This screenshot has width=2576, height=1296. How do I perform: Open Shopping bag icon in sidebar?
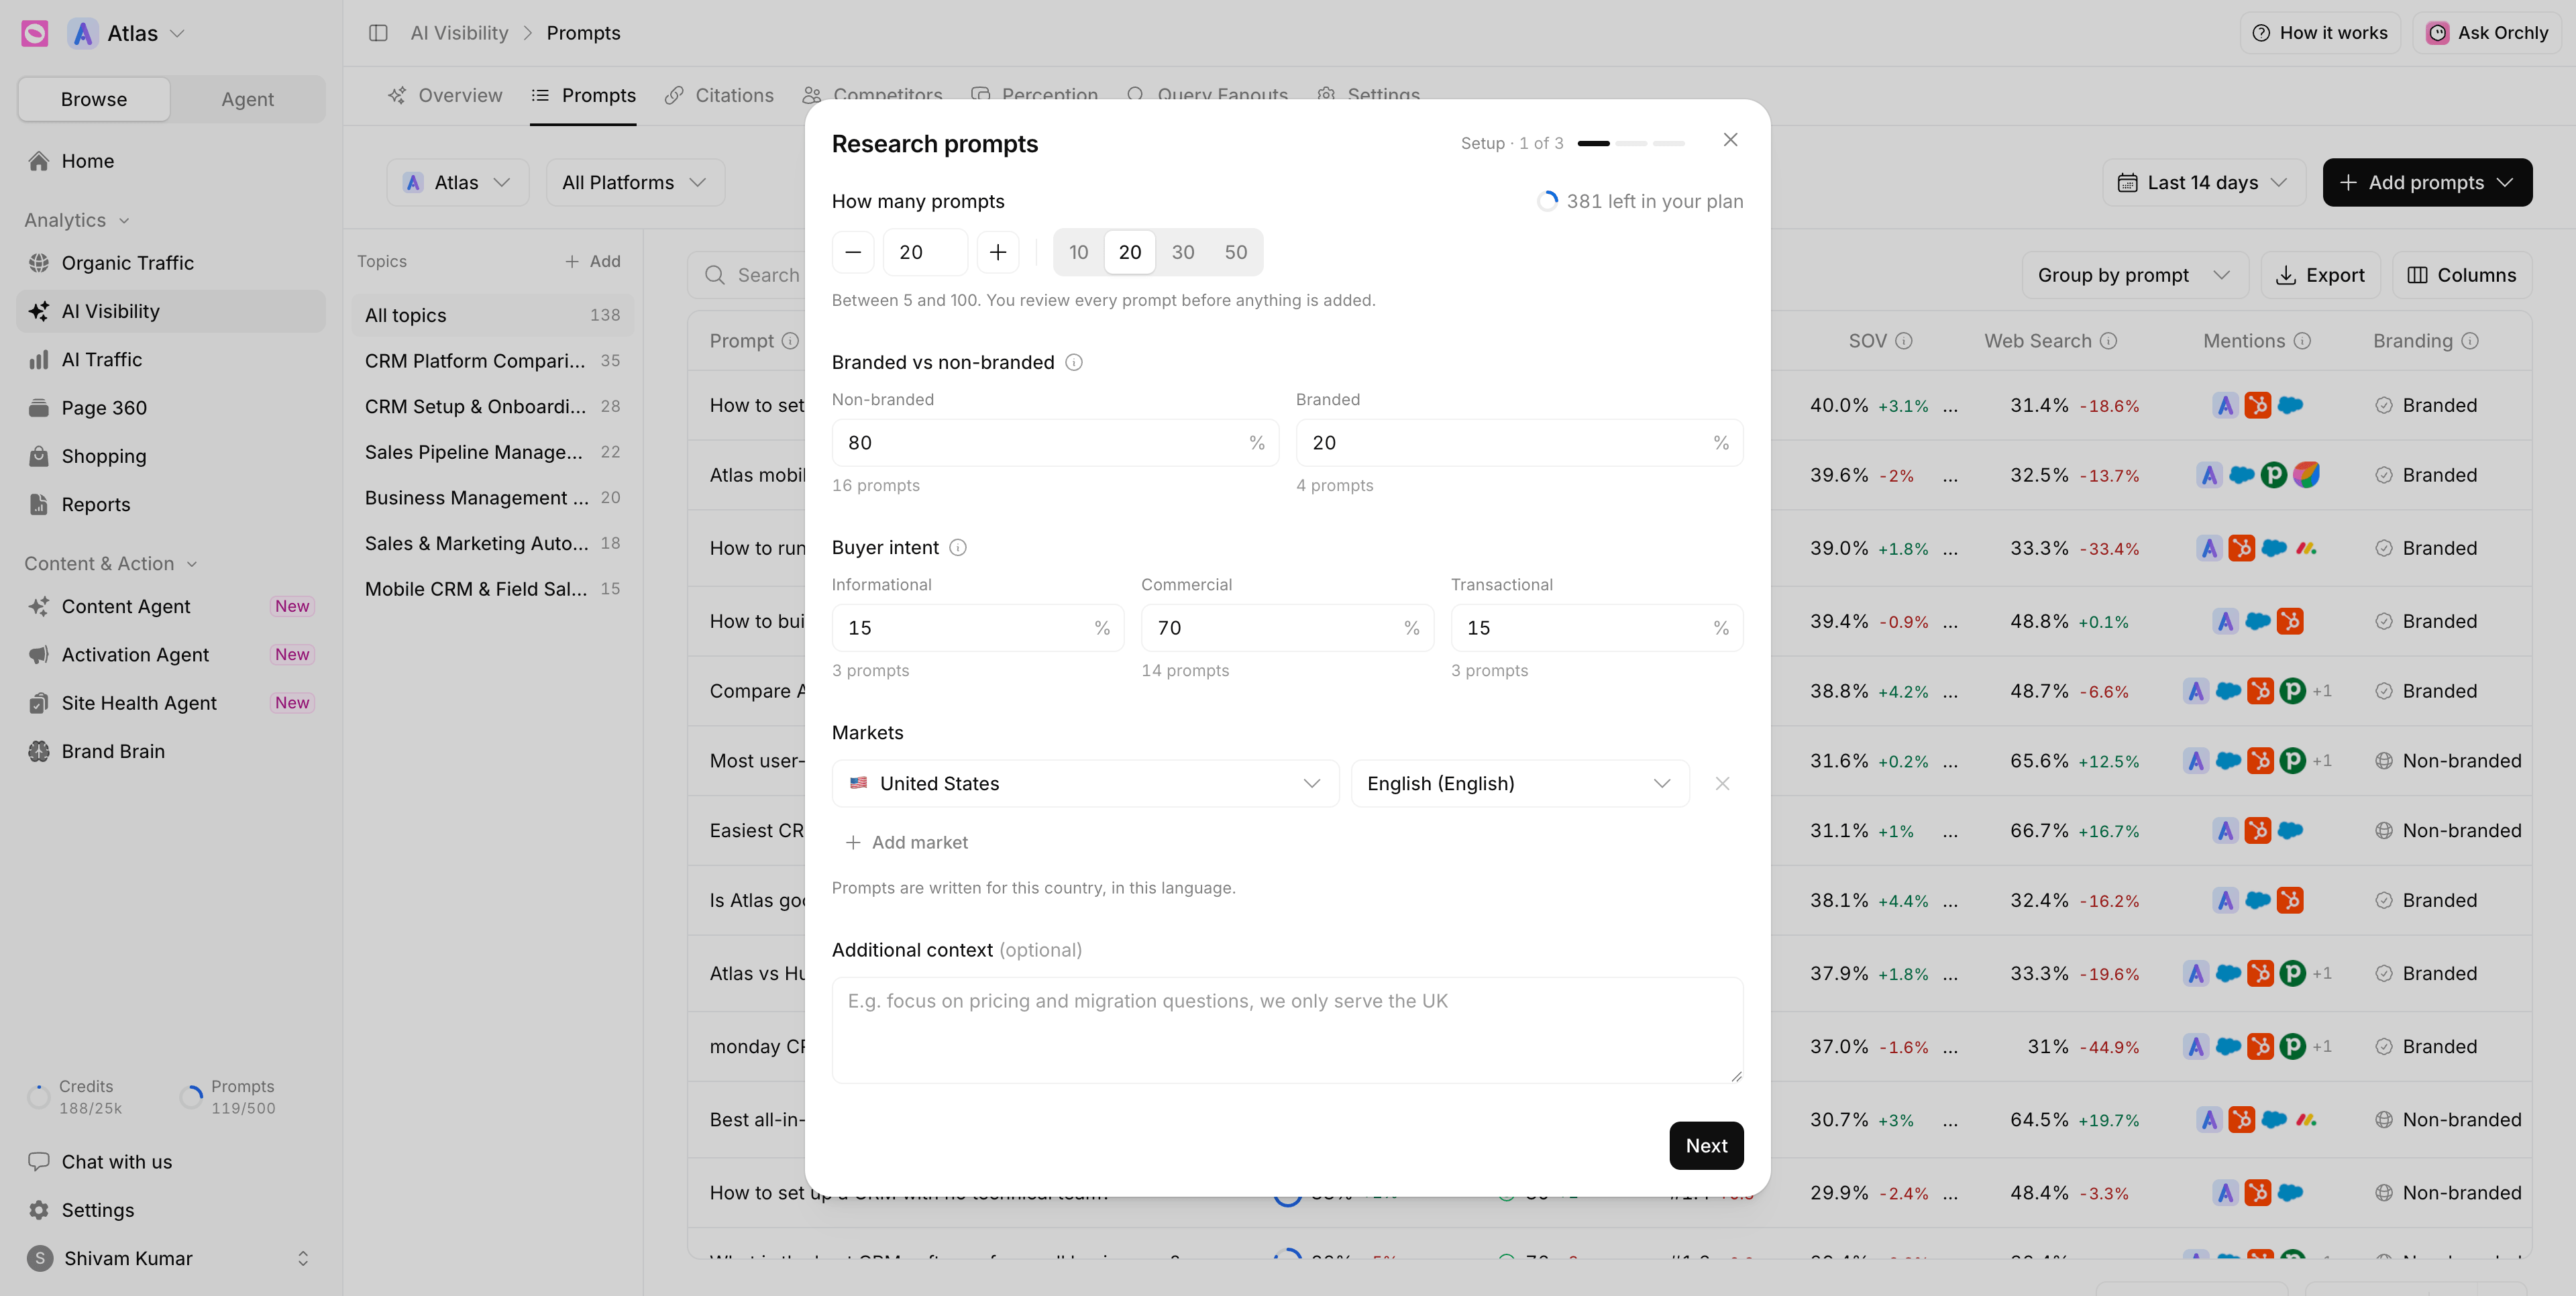[39, 456]
